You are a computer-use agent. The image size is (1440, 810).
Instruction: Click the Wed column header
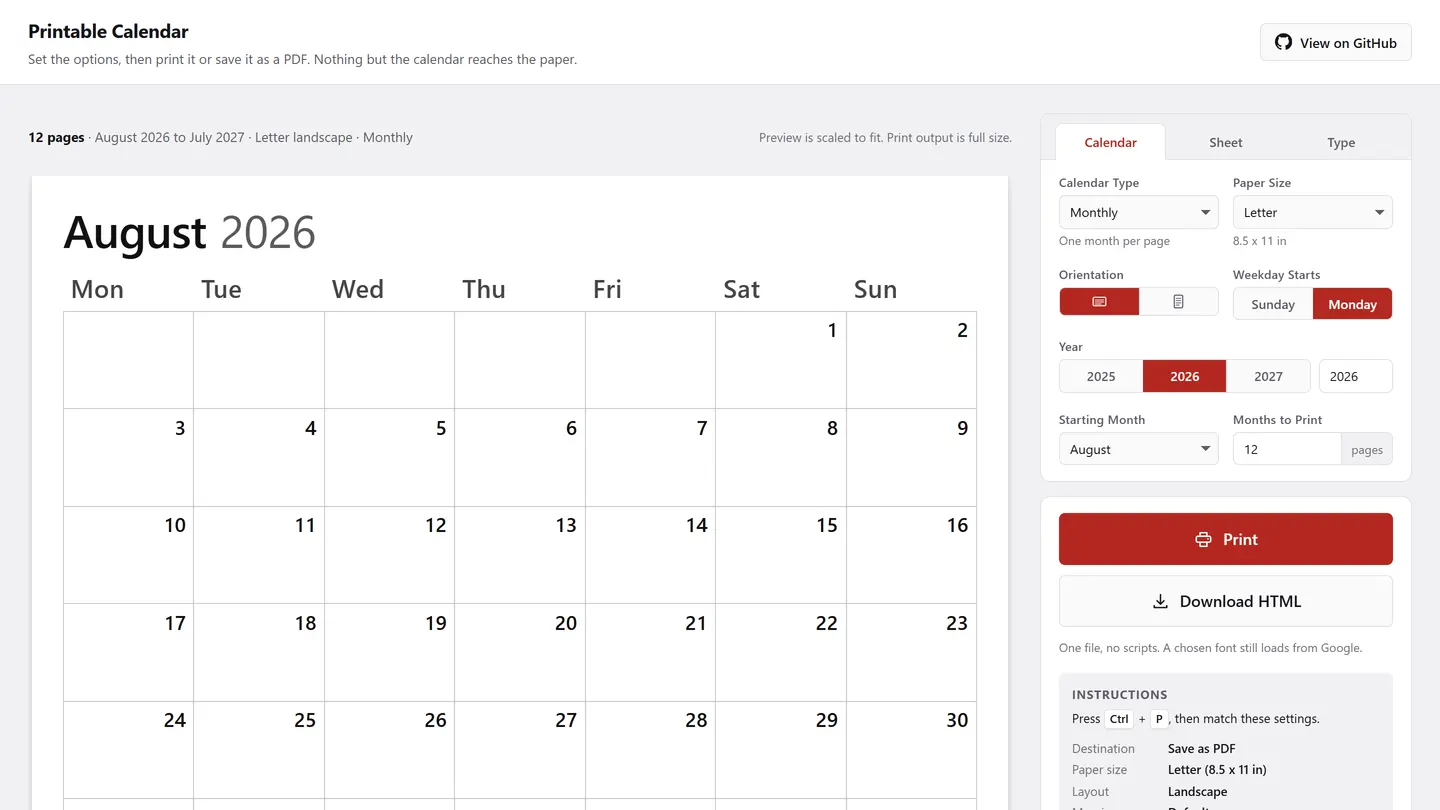coord(358,289)
